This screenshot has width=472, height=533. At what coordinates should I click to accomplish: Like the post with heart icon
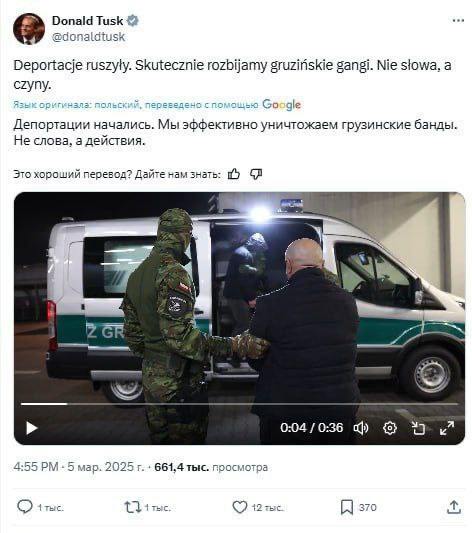click(240, 507)
